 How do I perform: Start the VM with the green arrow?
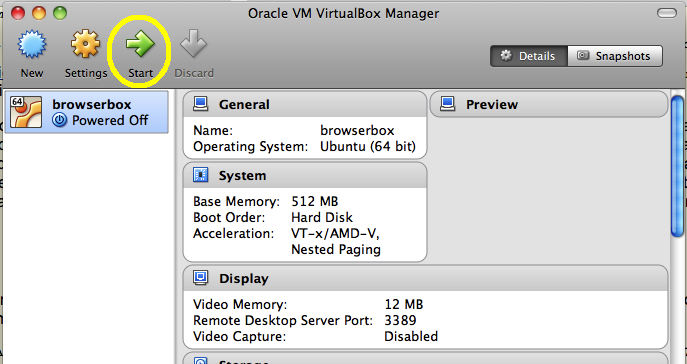tap(140, 44)
